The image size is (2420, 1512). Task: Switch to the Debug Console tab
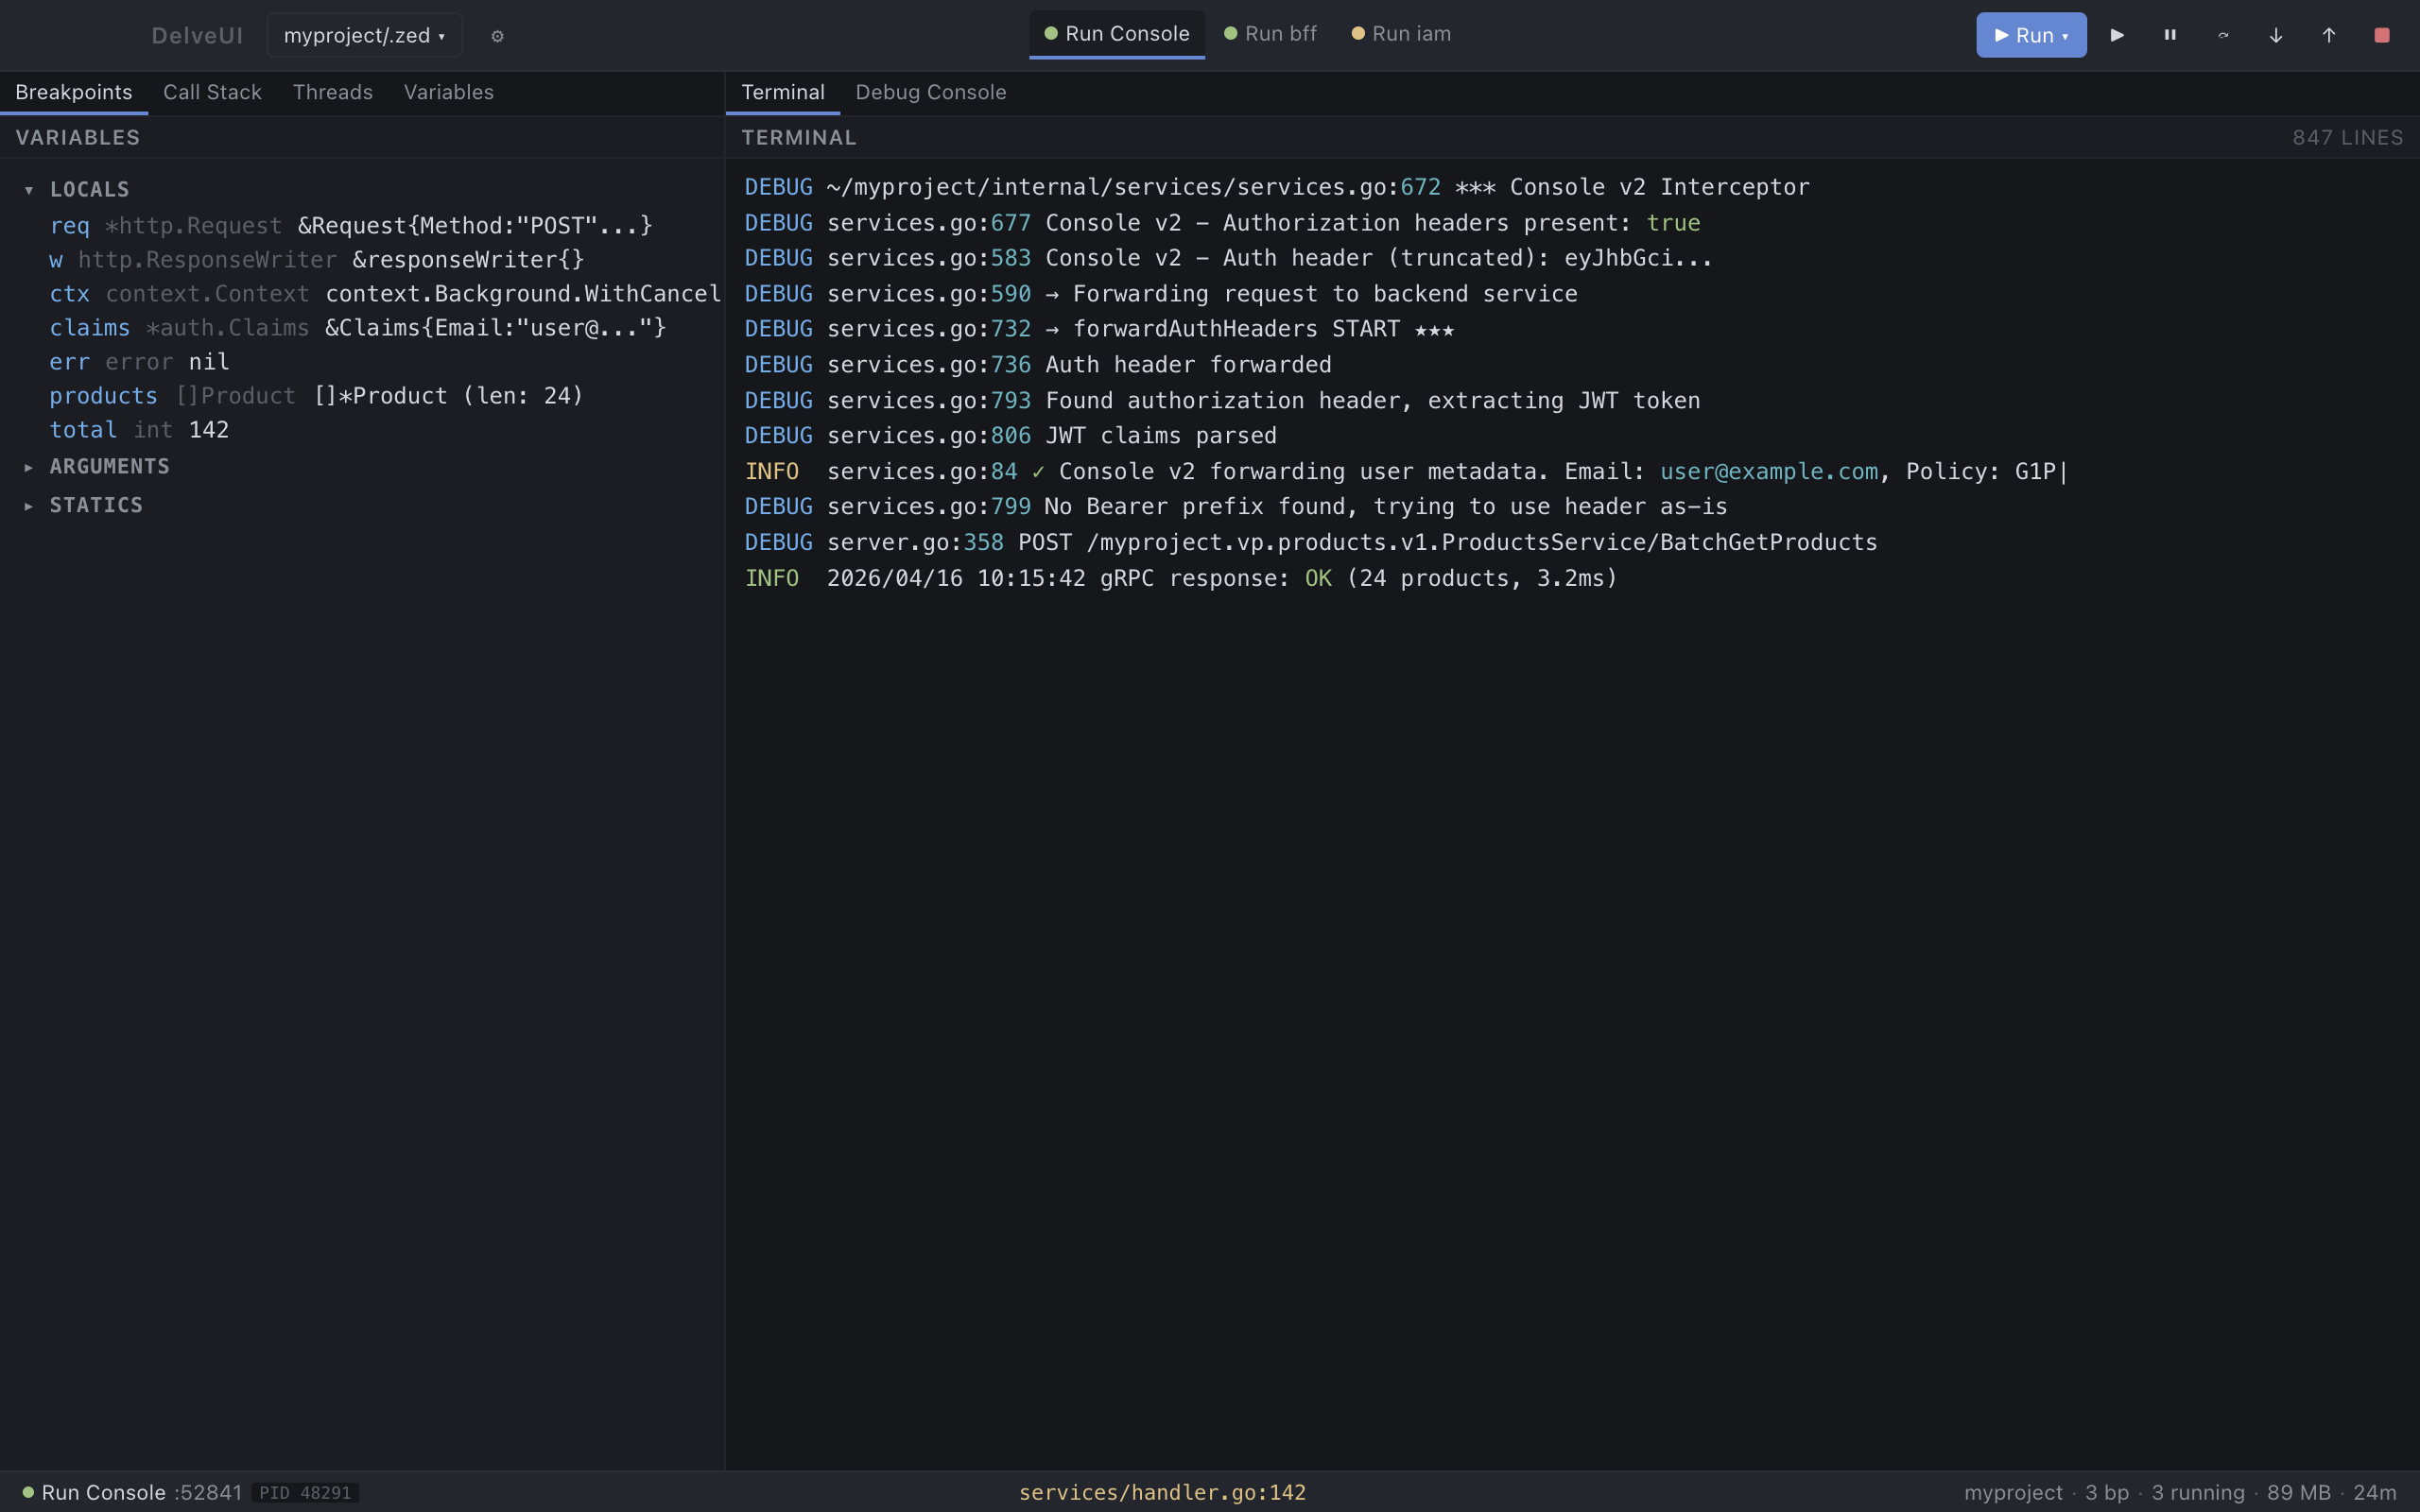[x=931, y=92]
